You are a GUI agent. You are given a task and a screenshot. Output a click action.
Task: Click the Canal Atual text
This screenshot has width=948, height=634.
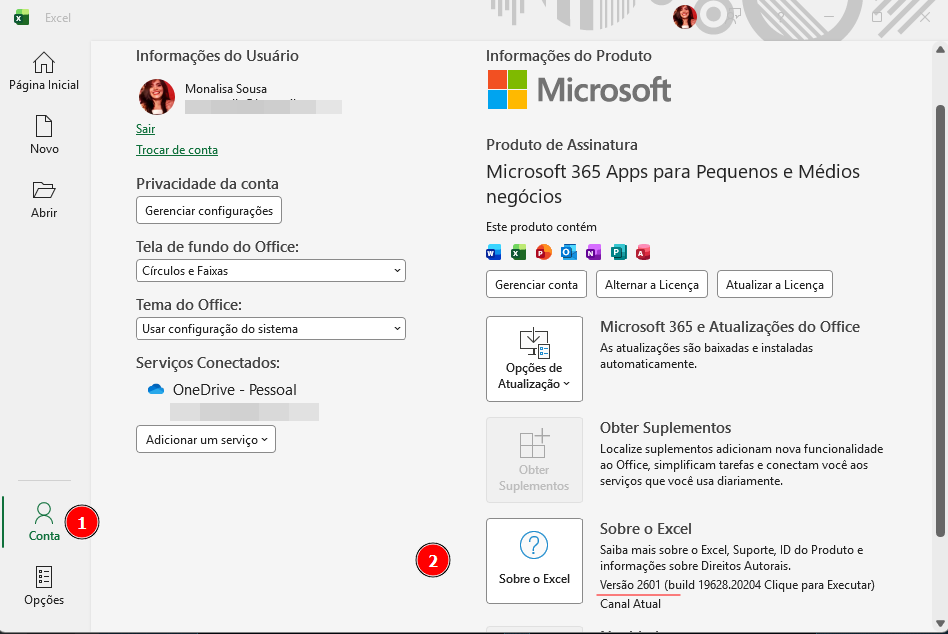(x=630, y=604)
